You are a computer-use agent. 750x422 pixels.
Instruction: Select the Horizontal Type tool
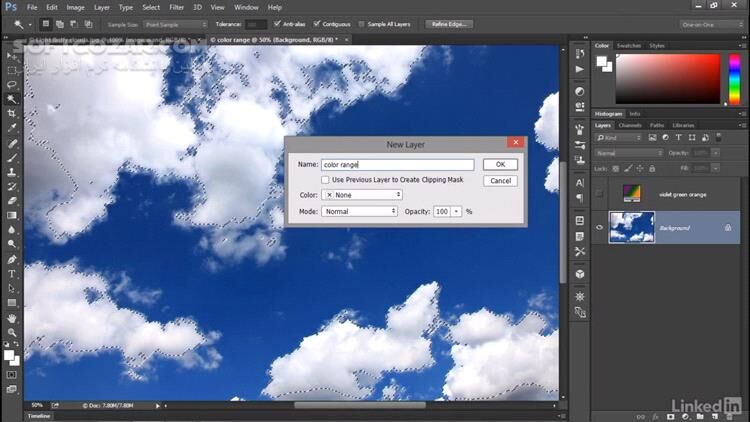(x=12, y=273)
